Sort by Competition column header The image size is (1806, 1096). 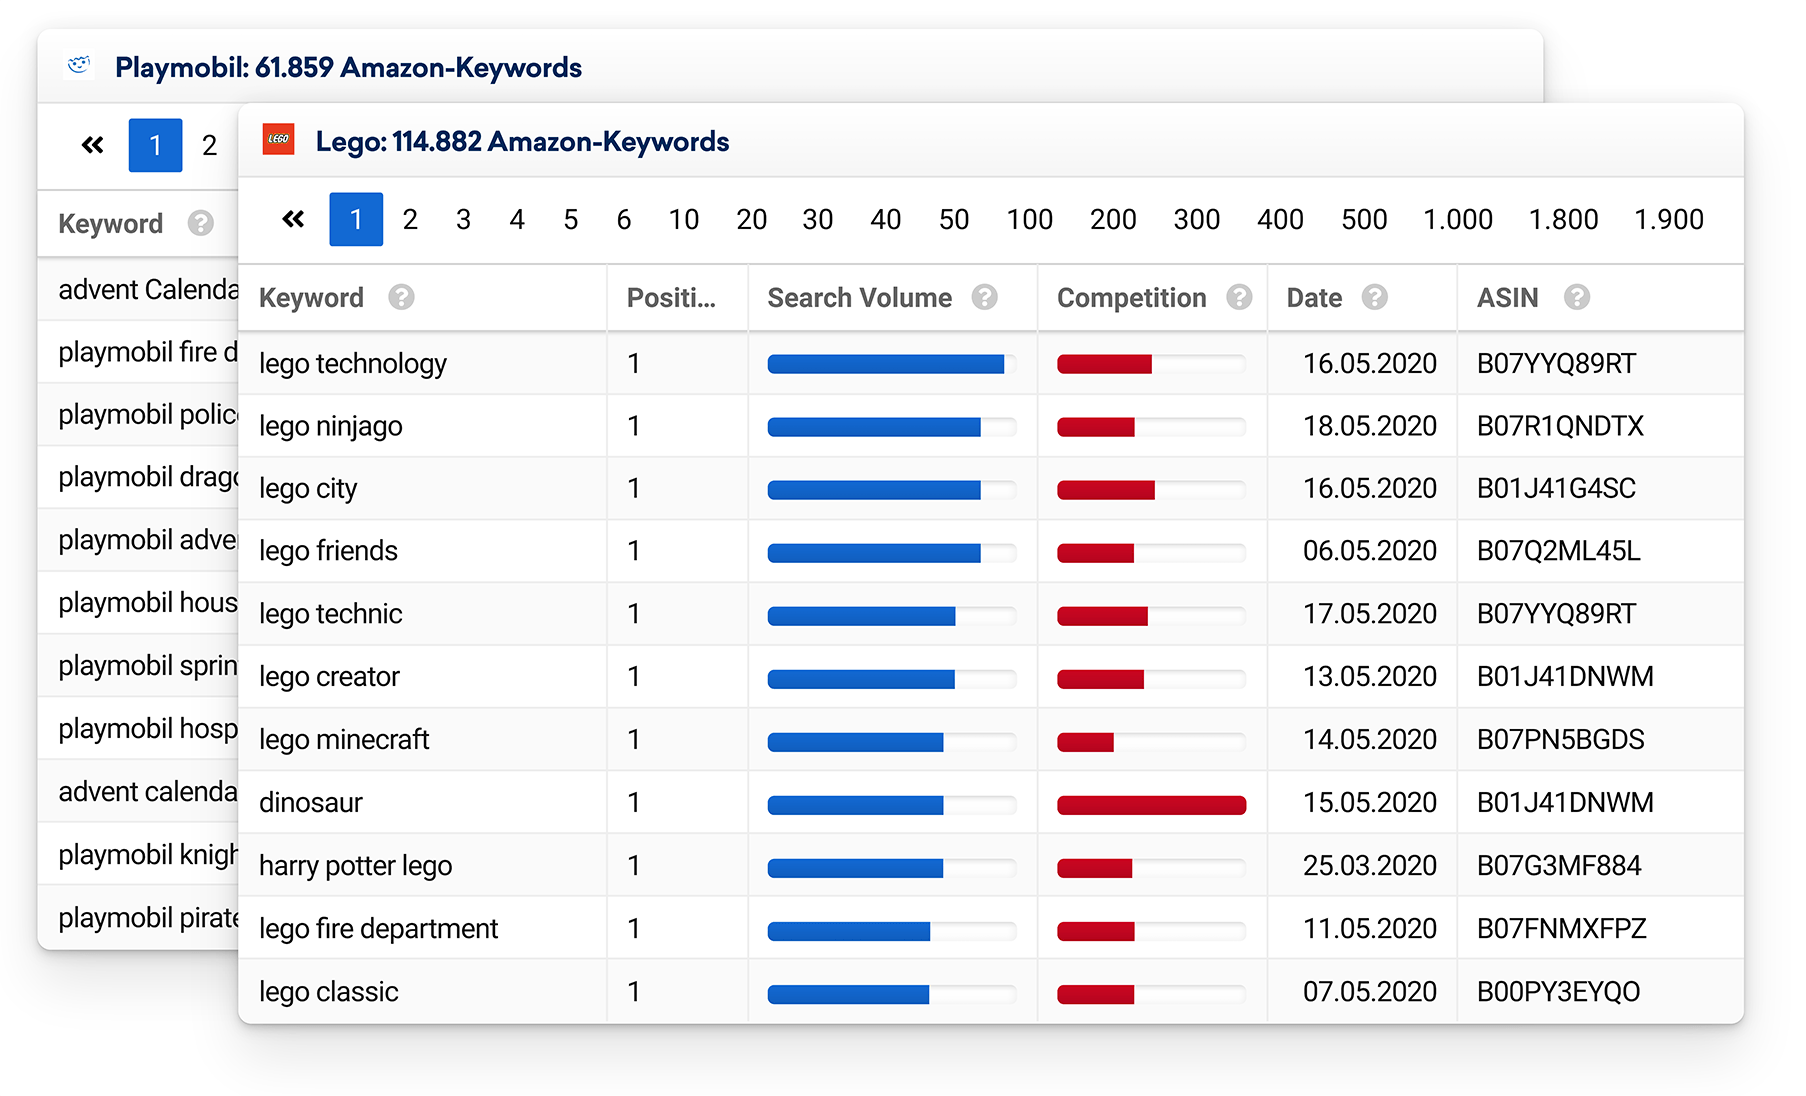[x=1131, y=298]
